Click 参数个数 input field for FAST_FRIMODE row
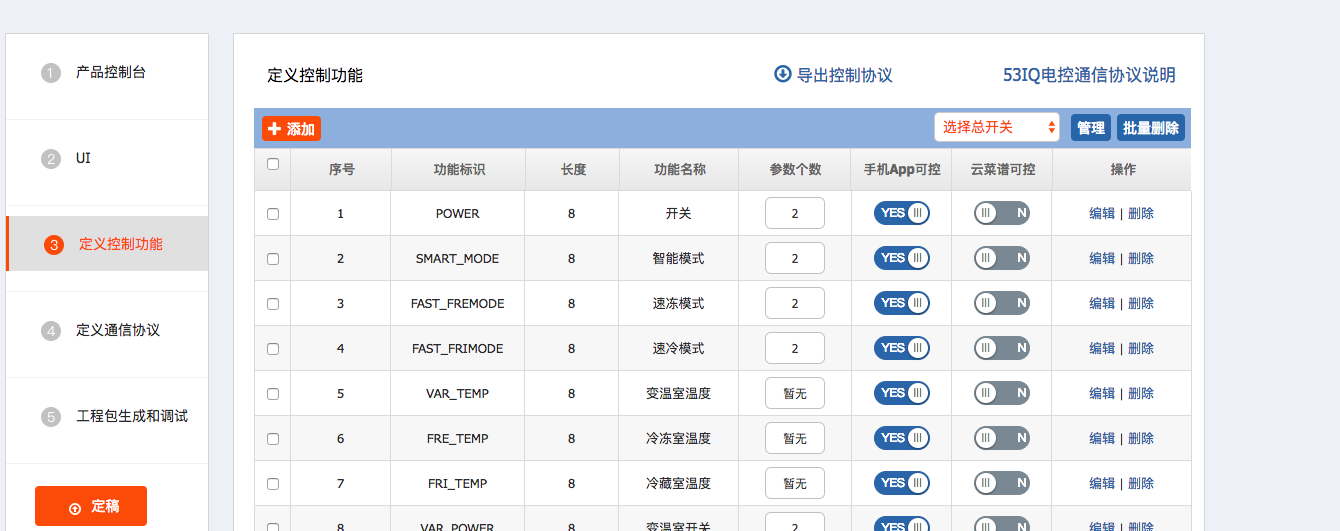 coord(794,349)
